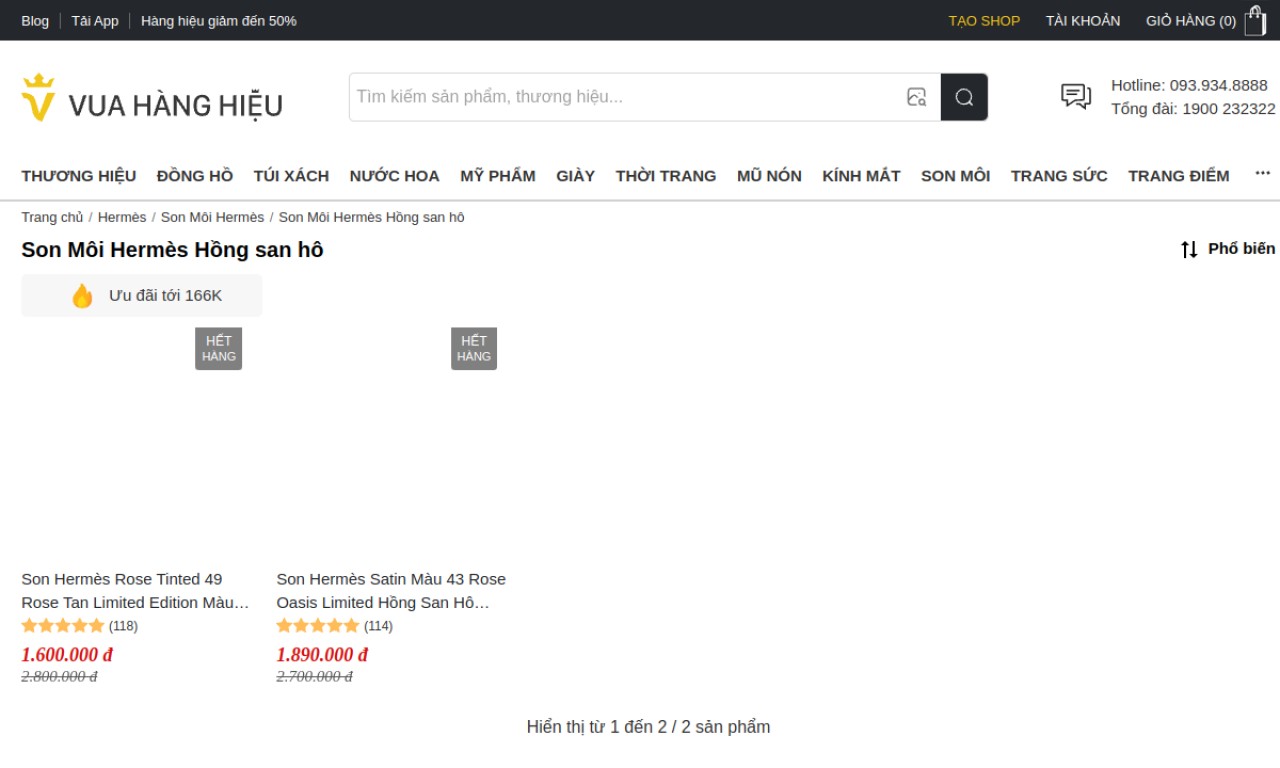Click the struck-through 2.700.000 đ price

click(314, 677)
